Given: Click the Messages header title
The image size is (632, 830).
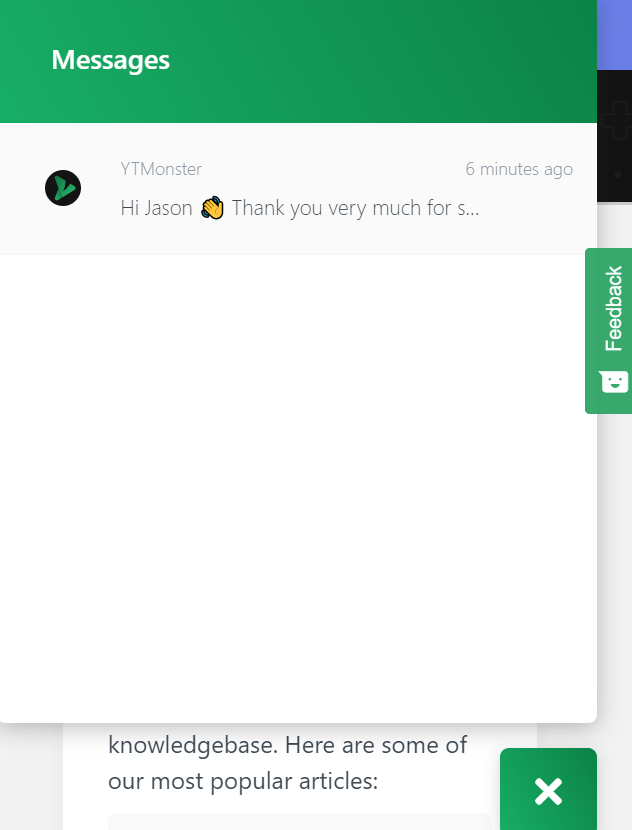Looking at the screenshot, I should click(111, 60).
